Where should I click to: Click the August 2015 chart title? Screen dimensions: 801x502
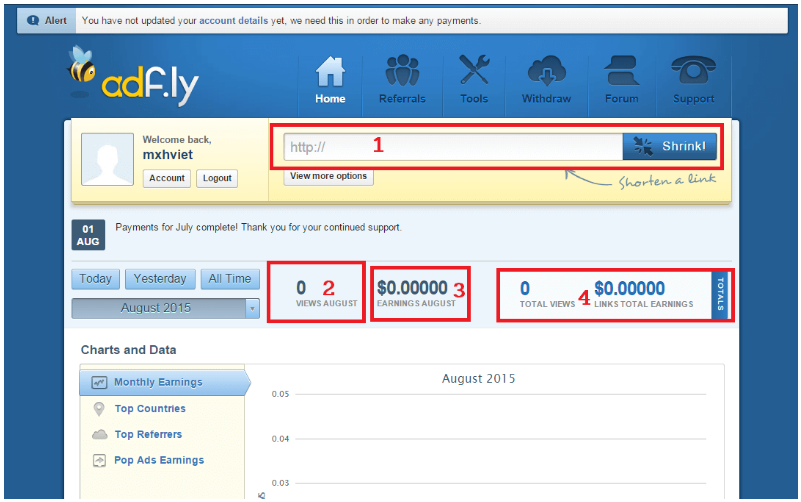pyautogui.click(x=479, y=379)
